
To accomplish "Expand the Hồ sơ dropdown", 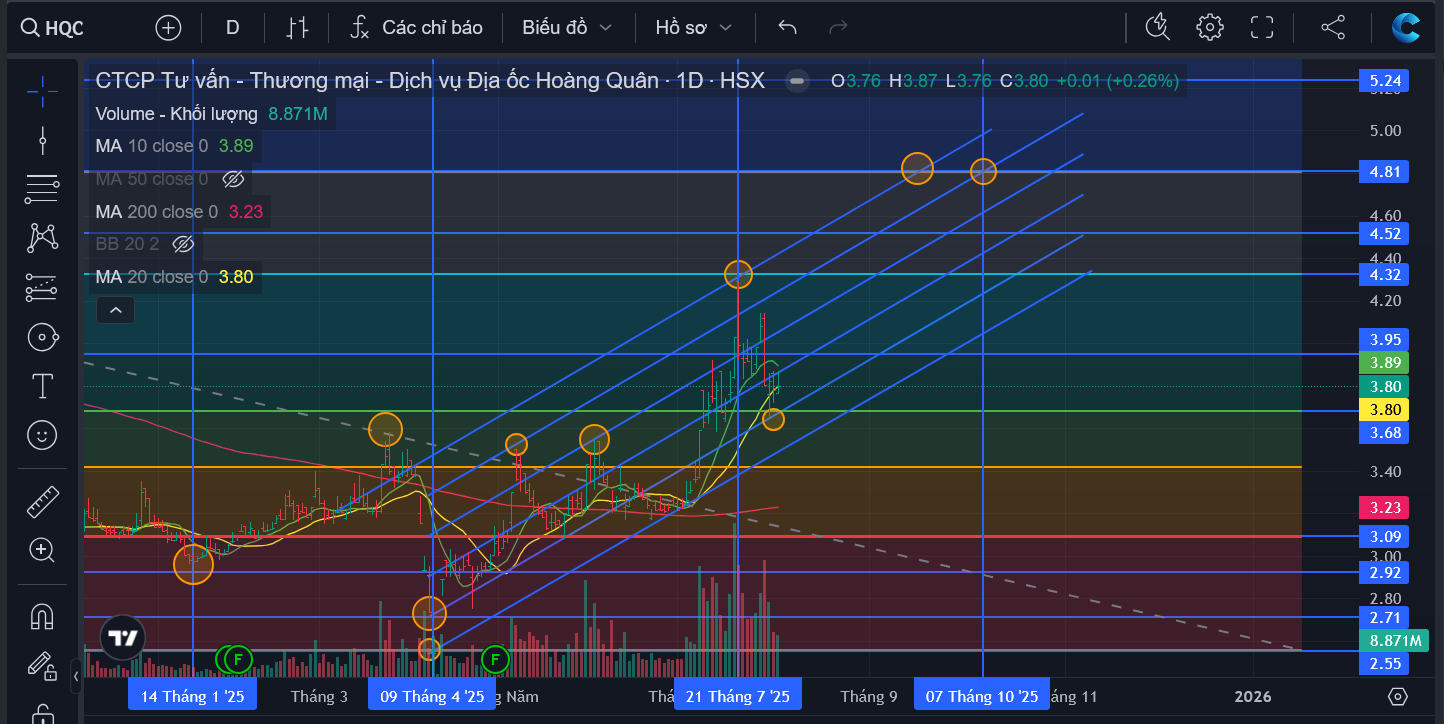I will coord(693,28).
